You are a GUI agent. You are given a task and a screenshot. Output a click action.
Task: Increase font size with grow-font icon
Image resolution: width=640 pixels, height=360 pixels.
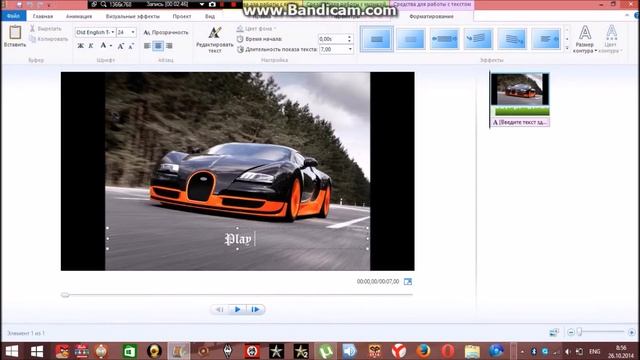[x=121, y=46]
